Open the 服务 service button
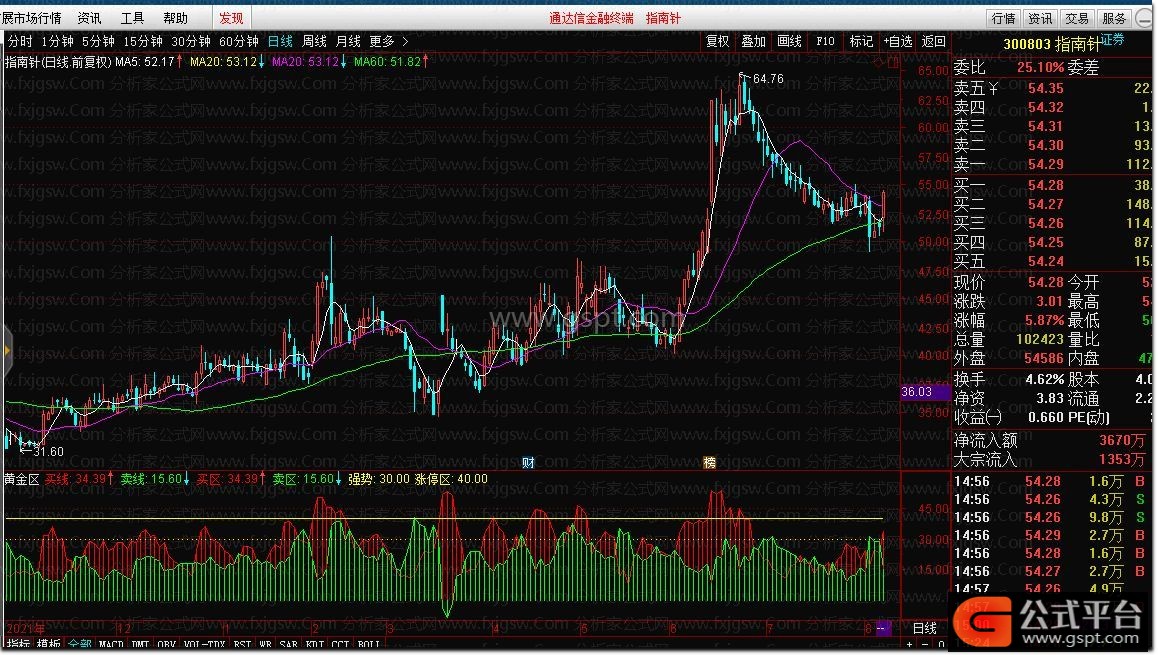This screenshot has height=655, width=1158. [x=1114, y=18]
